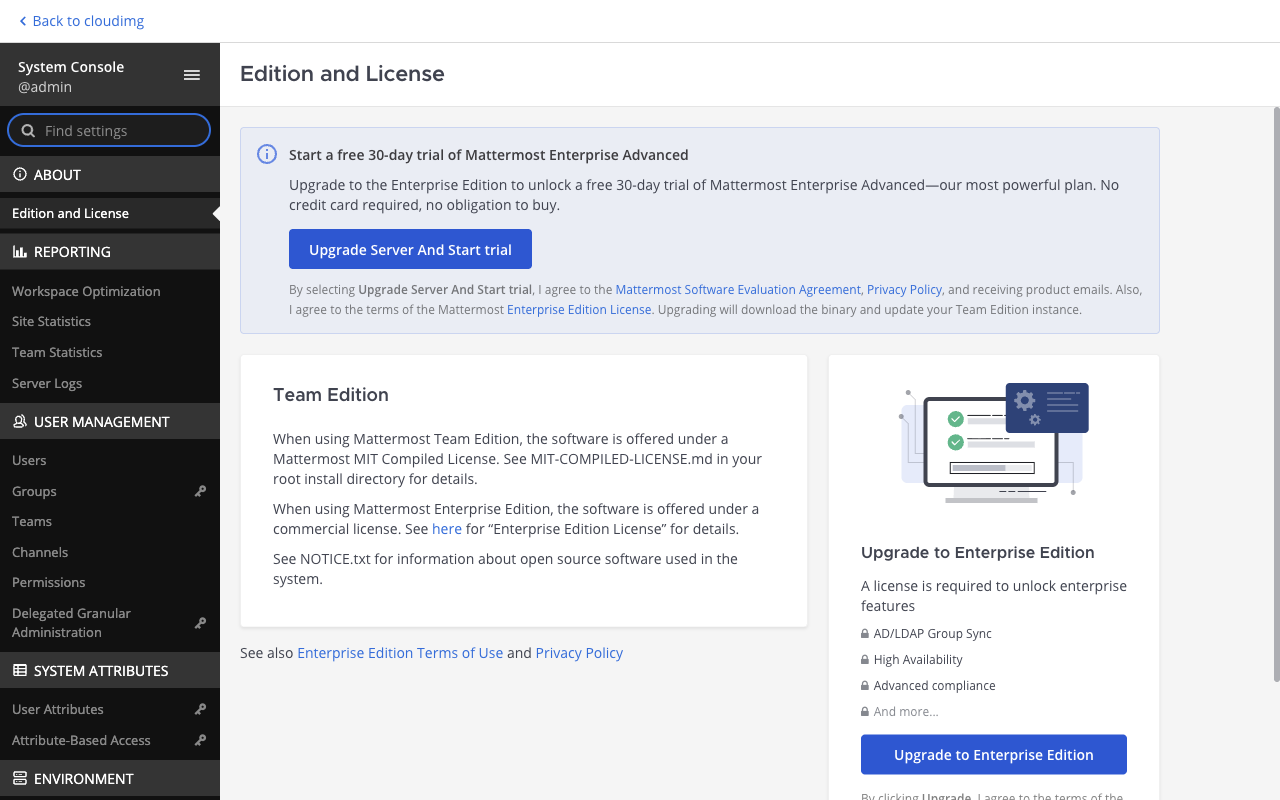Click the lock icon next to High Availability
1280x800 pixels.
click(865, 660)
